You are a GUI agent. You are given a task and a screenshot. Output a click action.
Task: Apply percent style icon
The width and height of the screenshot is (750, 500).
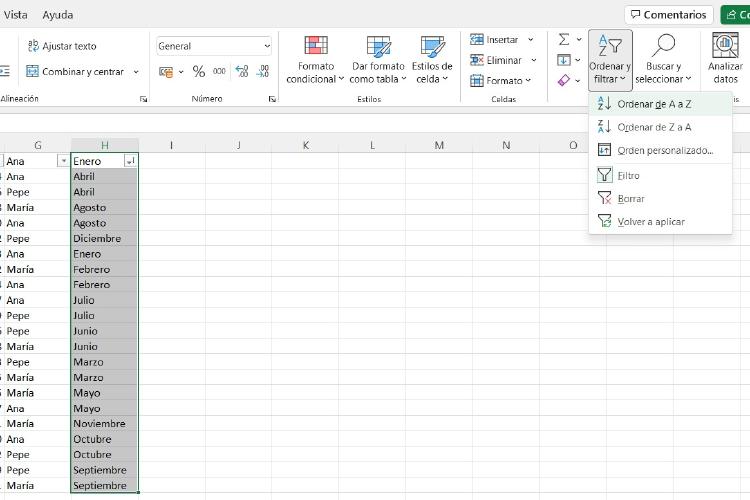199,72
